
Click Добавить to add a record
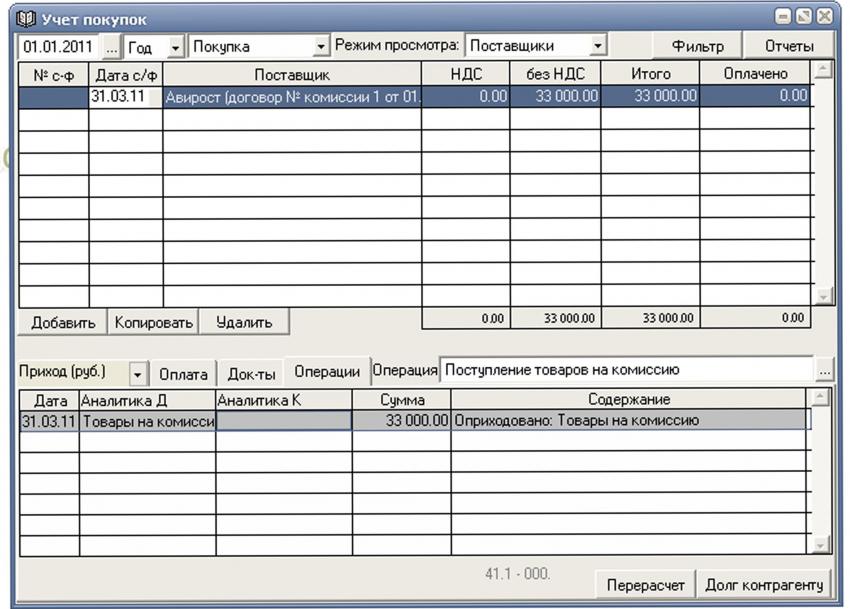(x=62, y=323)
